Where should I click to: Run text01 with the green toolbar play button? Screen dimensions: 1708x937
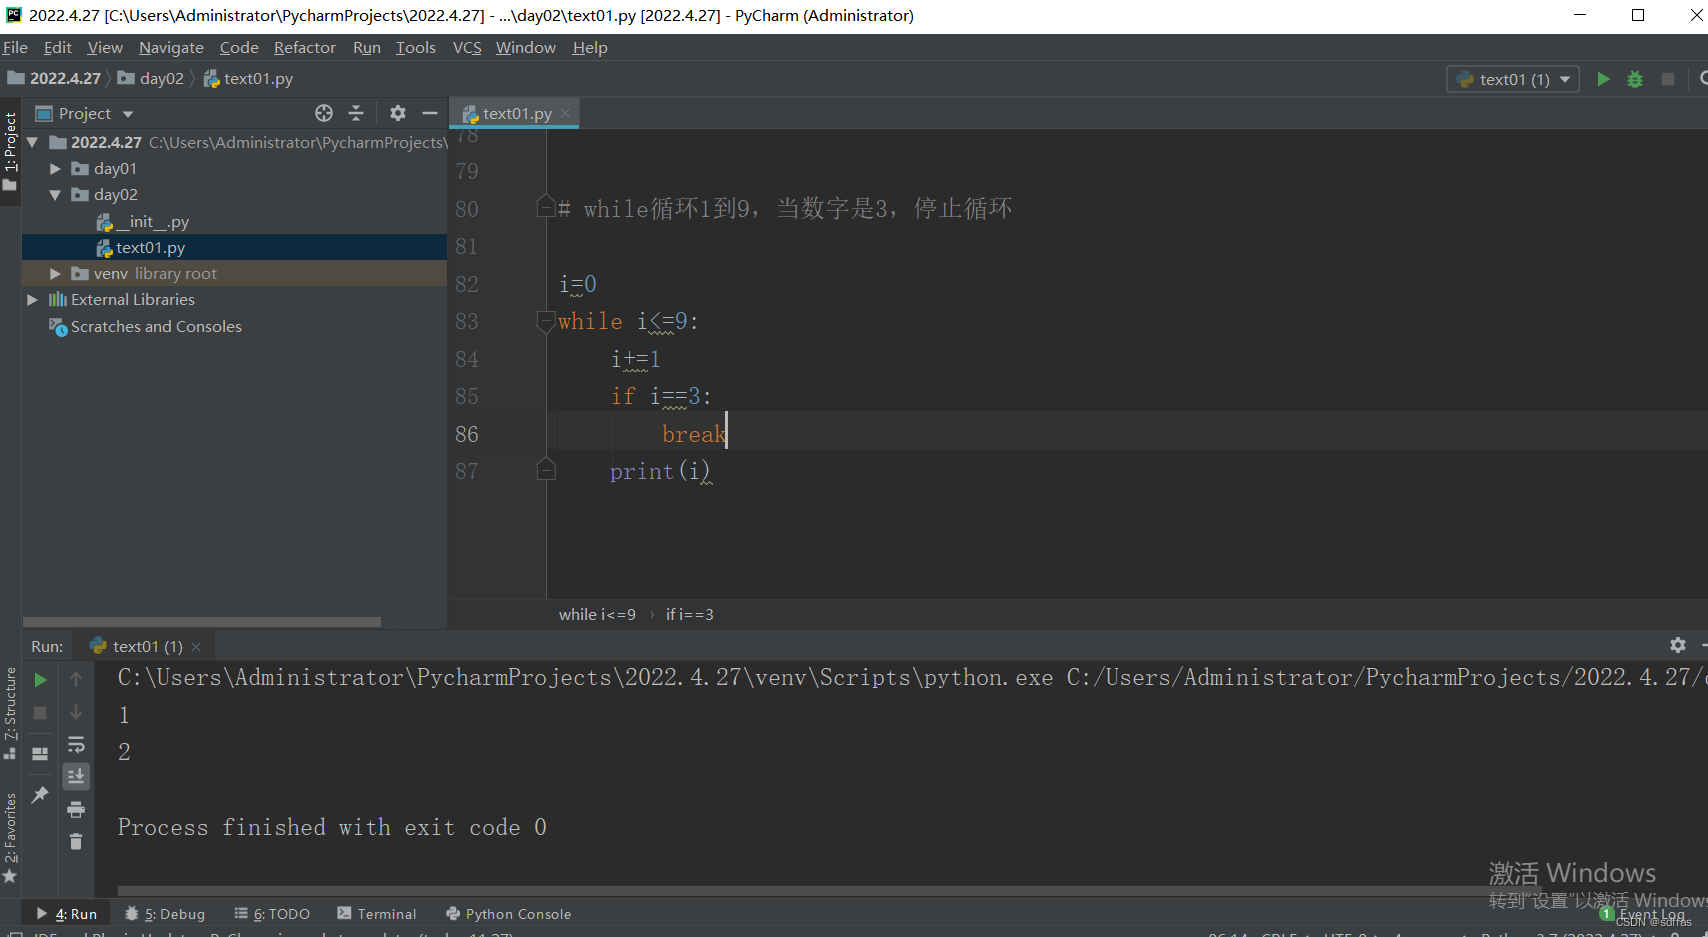click(1603, 79)
